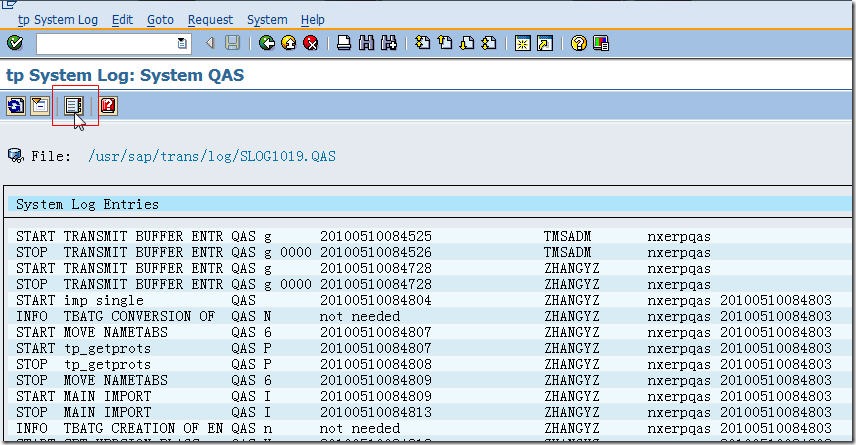
Task: Click the Refresh icon in application toolbar
Action: (x=16, y=105)
